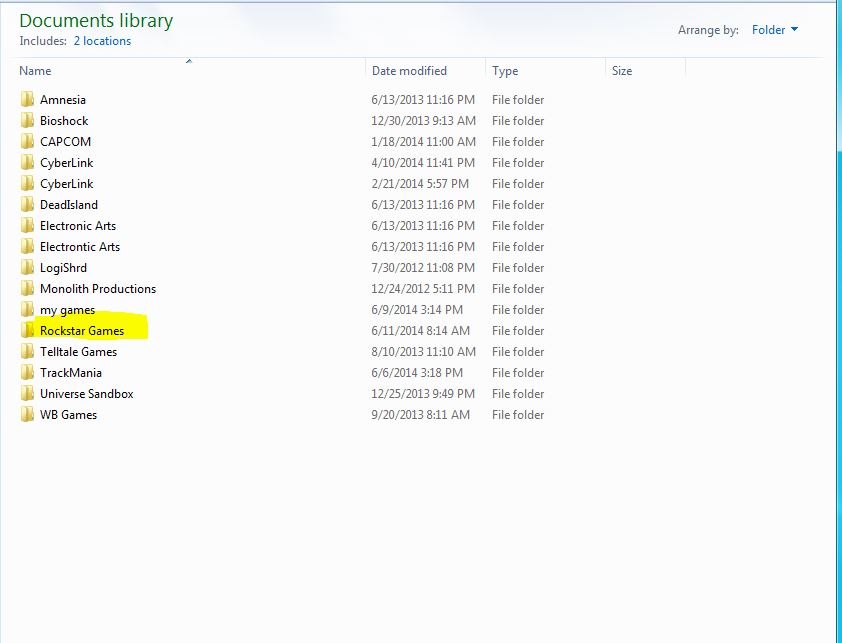Click the date 6/9/2014 3:14 PM
The image size is (842, 643).
click(417, 309)
